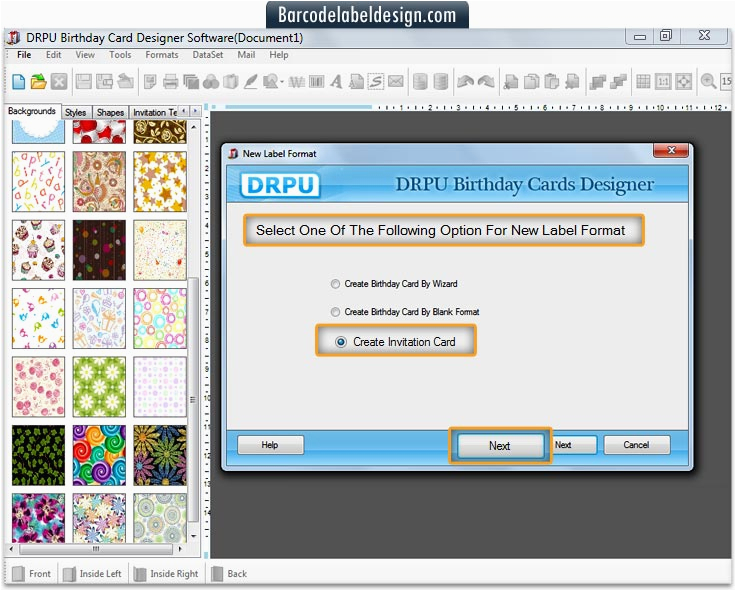Click the Cut scissors-page icon

click(510, 82)
